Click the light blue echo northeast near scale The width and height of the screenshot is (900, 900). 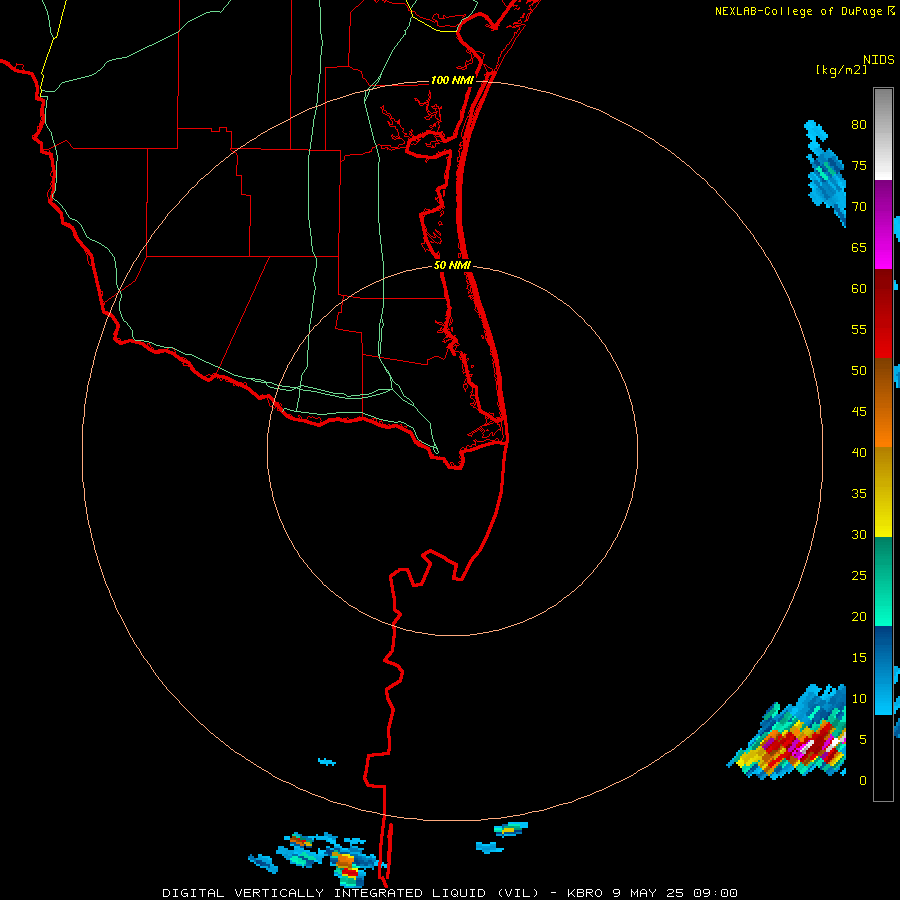[x=826, y=173]
